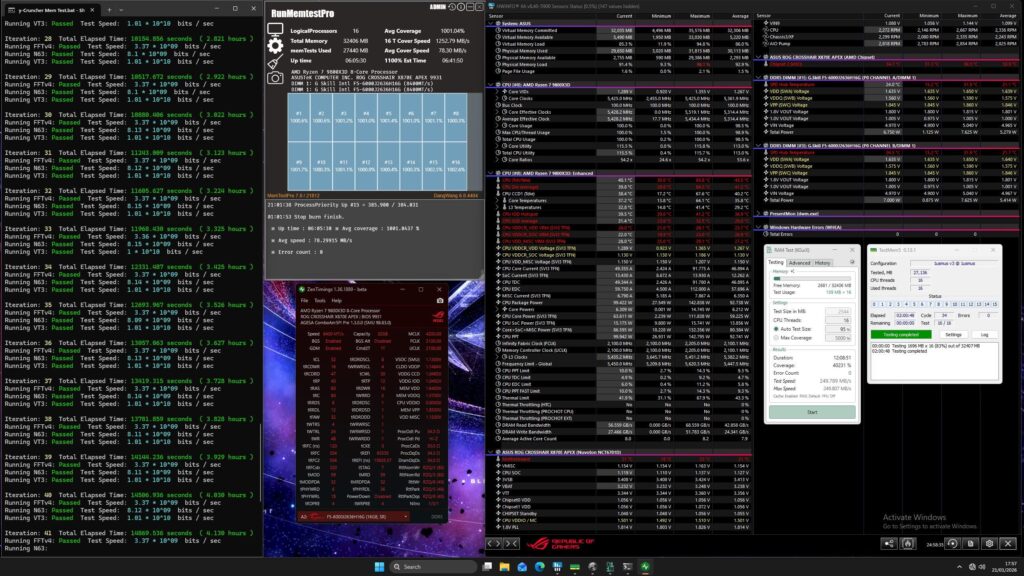Expand the L3 Clocks row
The image size is (1024, 576).
[x=497, y=357]
